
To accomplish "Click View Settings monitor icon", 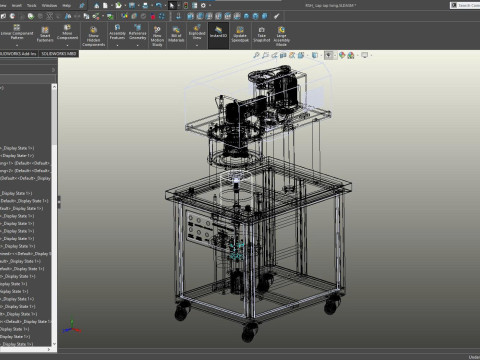I will pyautogui.click(x=364, y=55).
